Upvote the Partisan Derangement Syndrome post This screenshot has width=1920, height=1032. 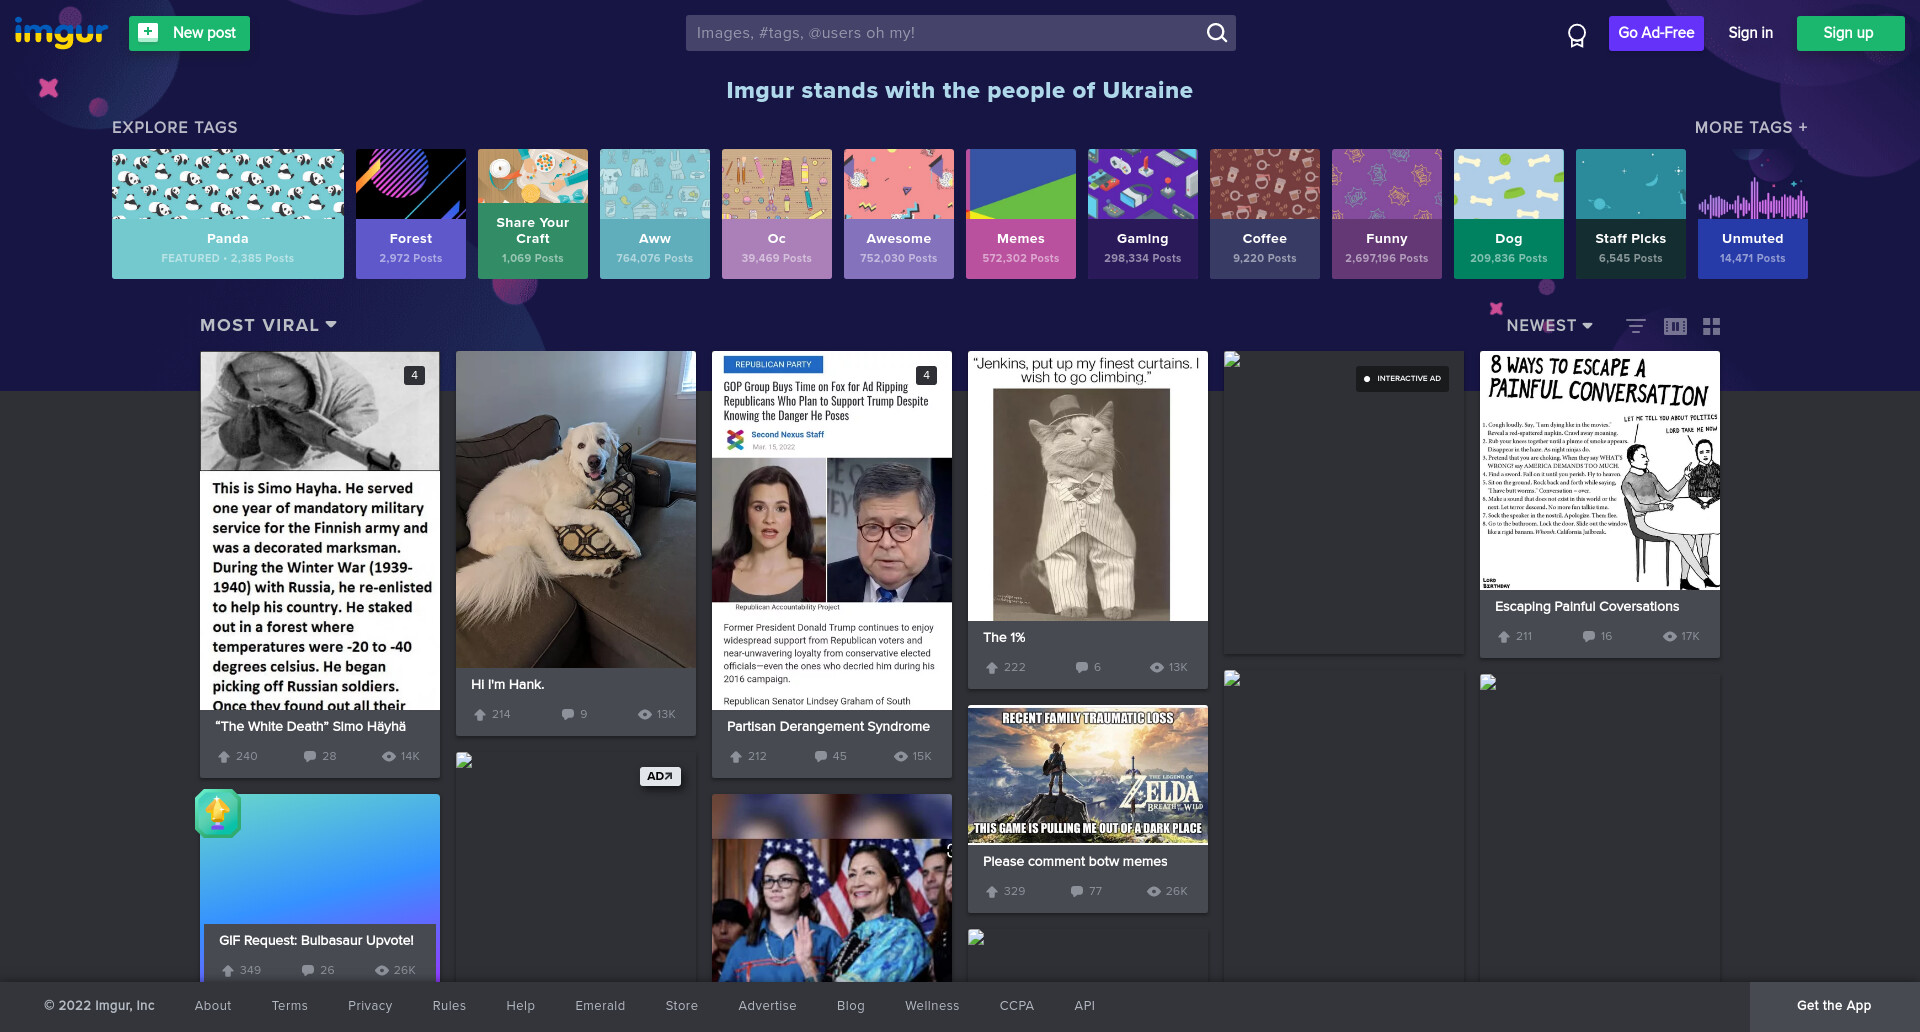coord(735,757)
